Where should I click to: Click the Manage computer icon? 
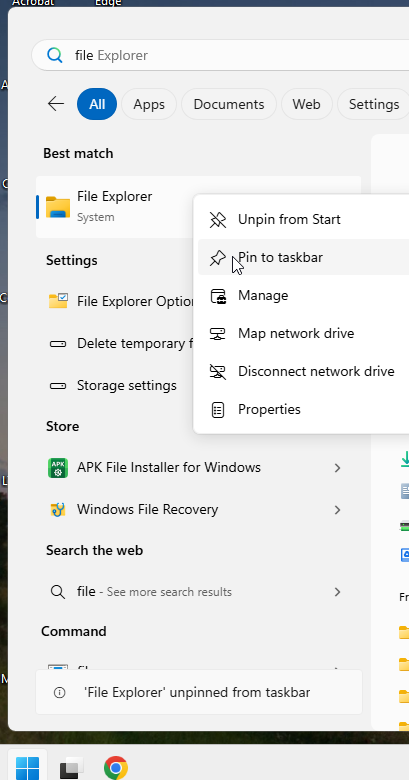[x=218, y=296]
